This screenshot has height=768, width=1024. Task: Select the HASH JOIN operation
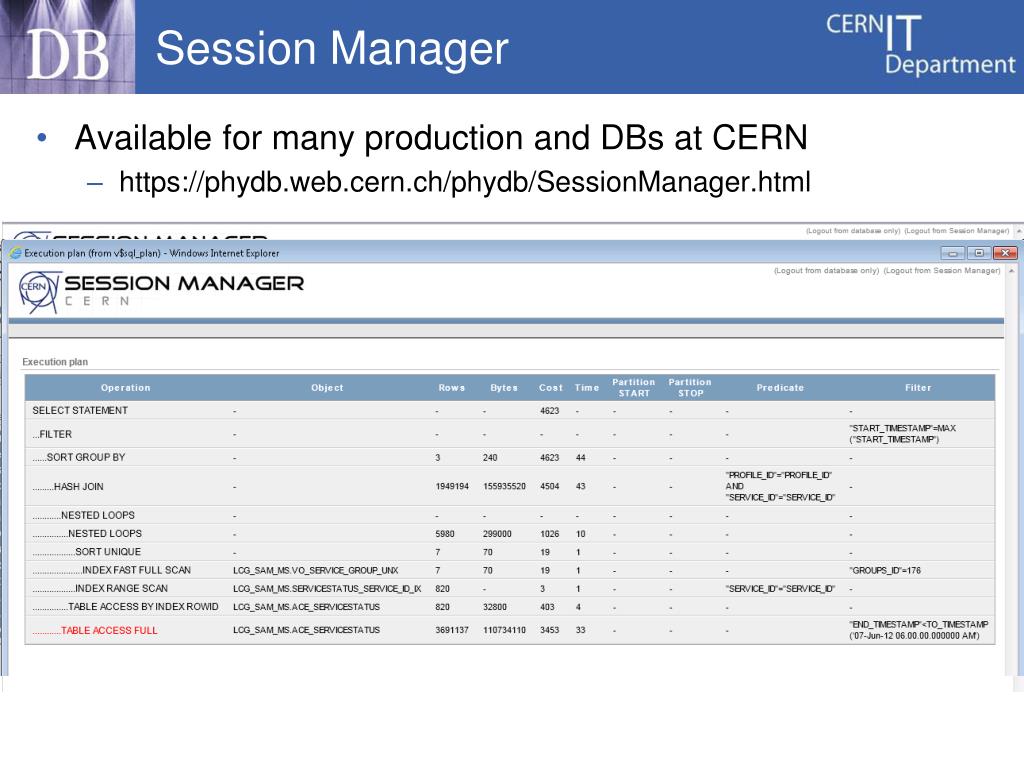click(x=67, y=487)
